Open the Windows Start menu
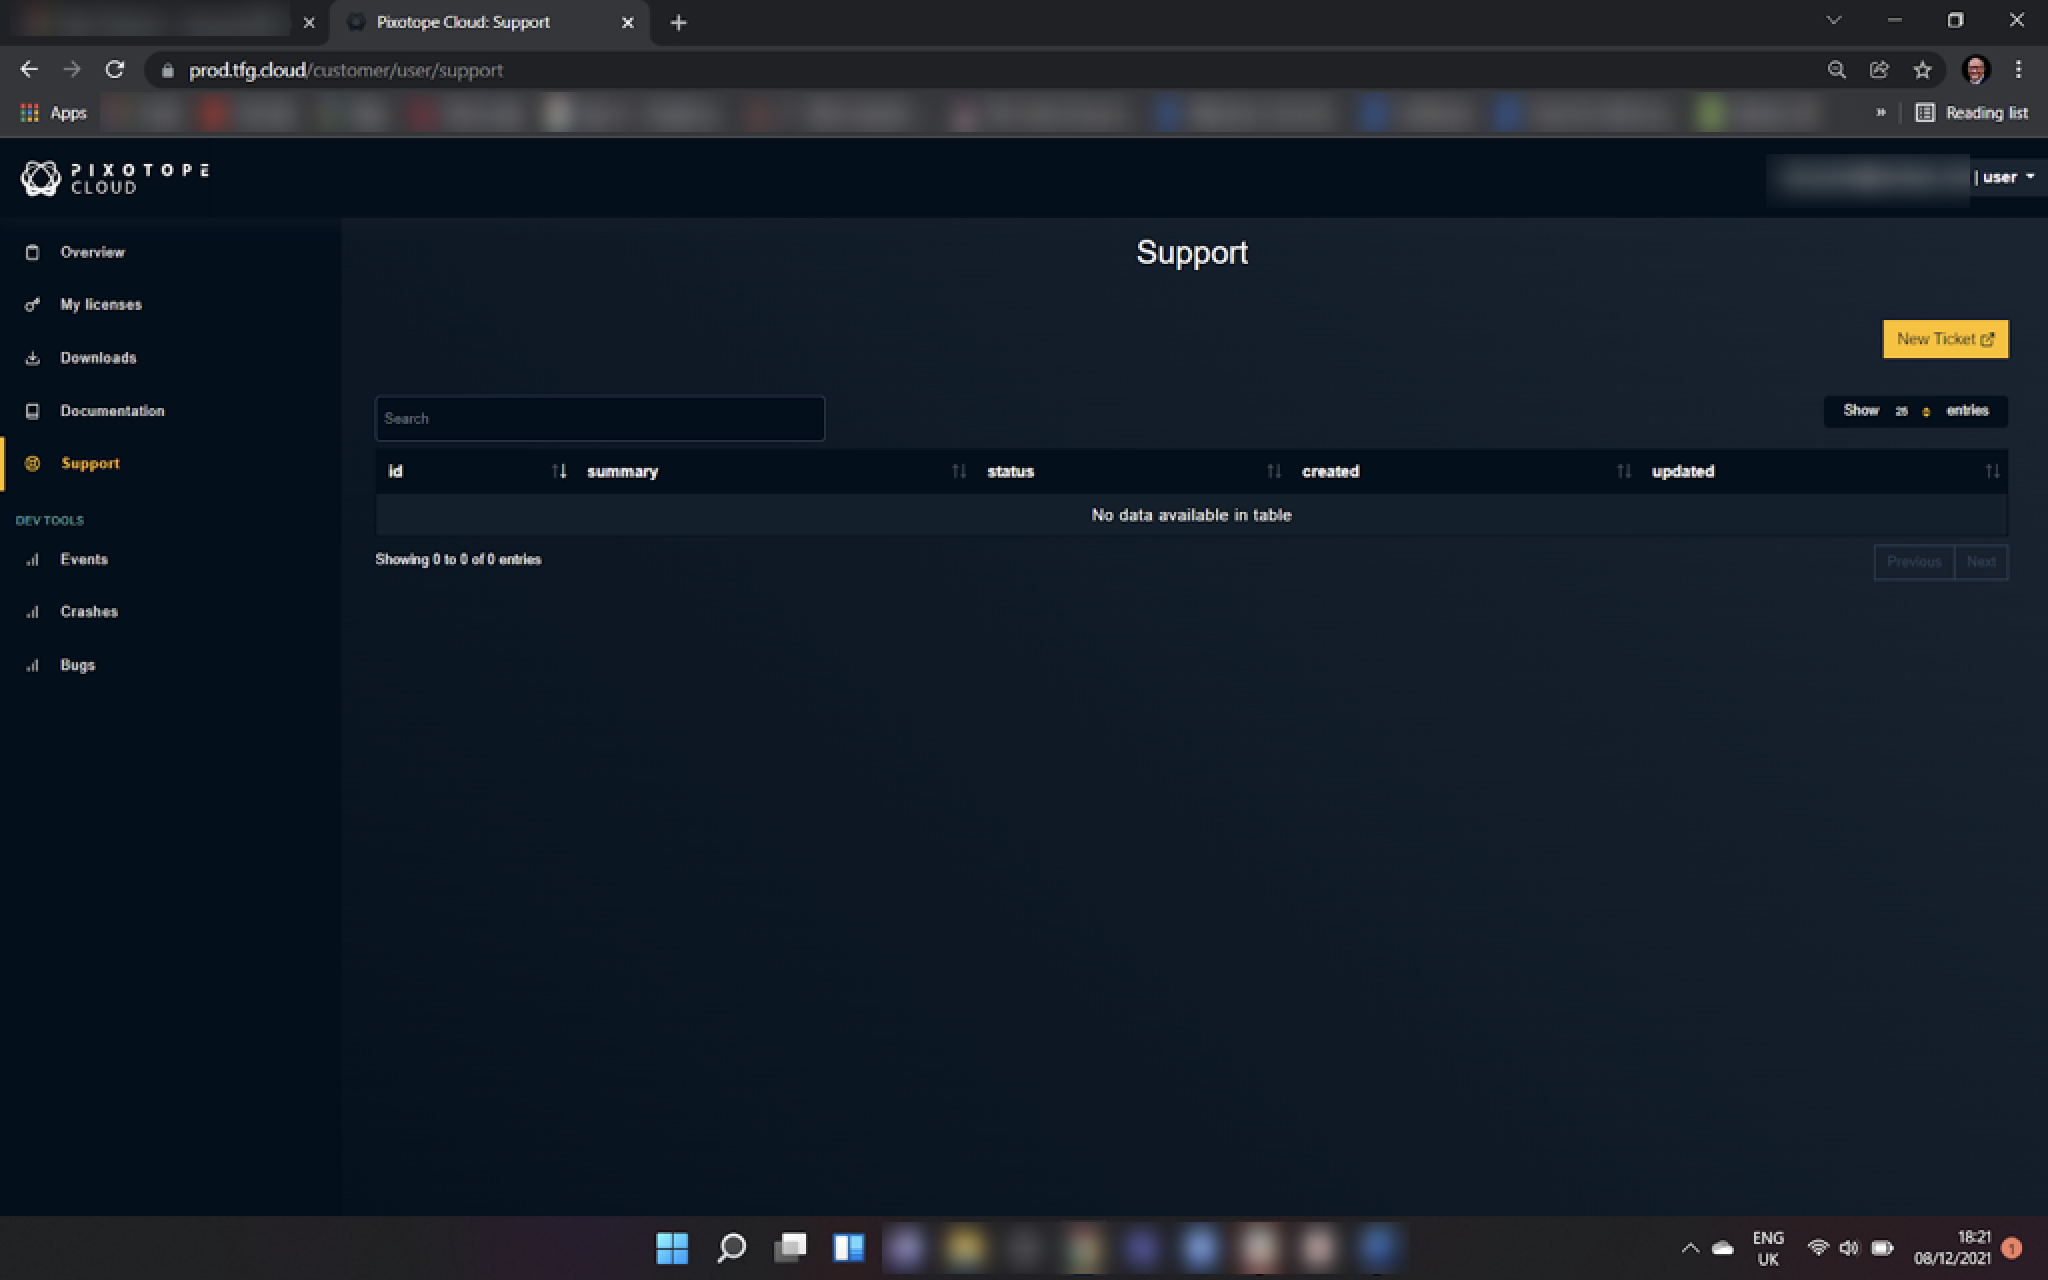Screen dimensions: 2048x1280 click(x=672, y=1247)
